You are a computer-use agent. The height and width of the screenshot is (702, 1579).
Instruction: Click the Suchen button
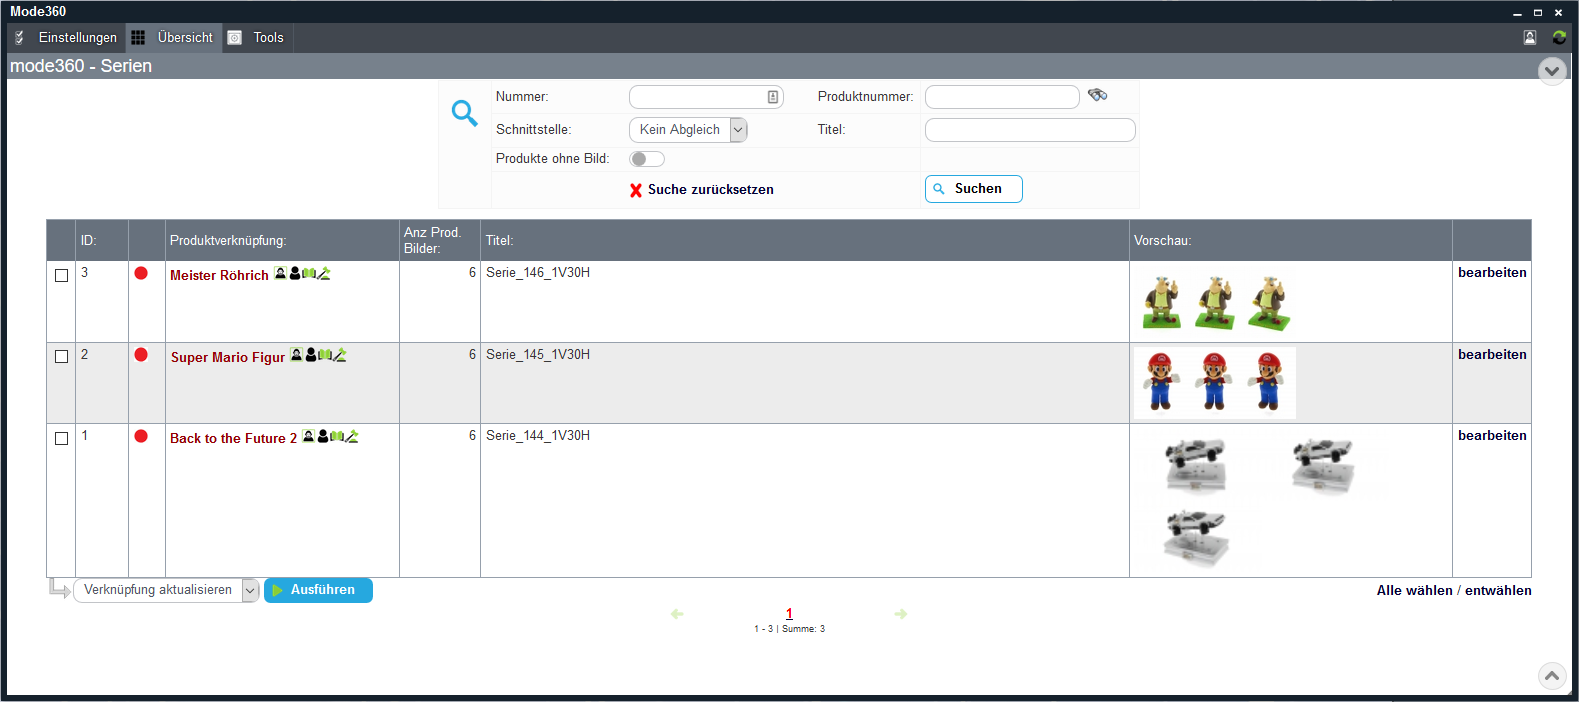pyautogui.click(x=973, y=189)
